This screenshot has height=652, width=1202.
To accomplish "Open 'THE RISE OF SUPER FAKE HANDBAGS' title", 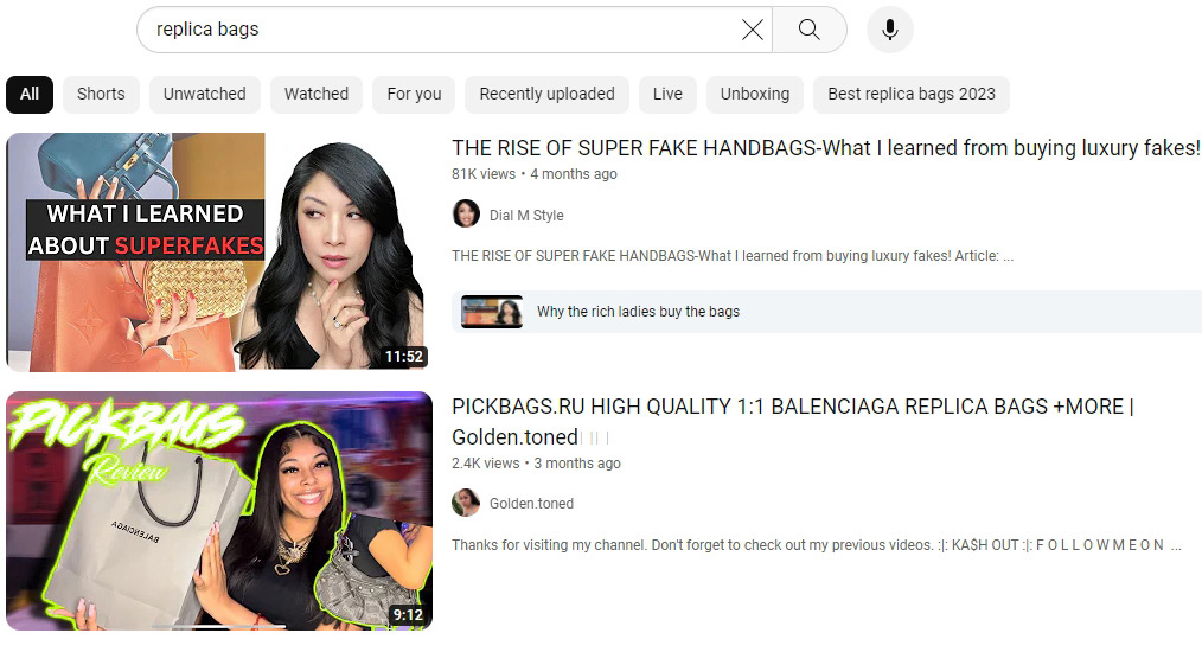I will pyautogui.click(x=826, y=148).
